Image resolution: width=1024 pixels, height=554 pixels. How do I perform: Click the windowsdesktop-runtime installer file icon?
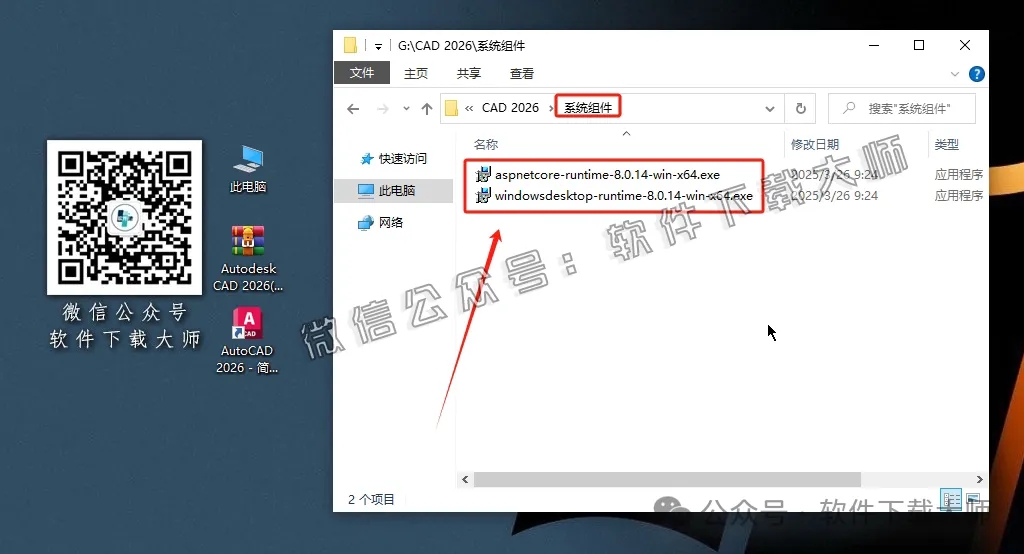483,195
